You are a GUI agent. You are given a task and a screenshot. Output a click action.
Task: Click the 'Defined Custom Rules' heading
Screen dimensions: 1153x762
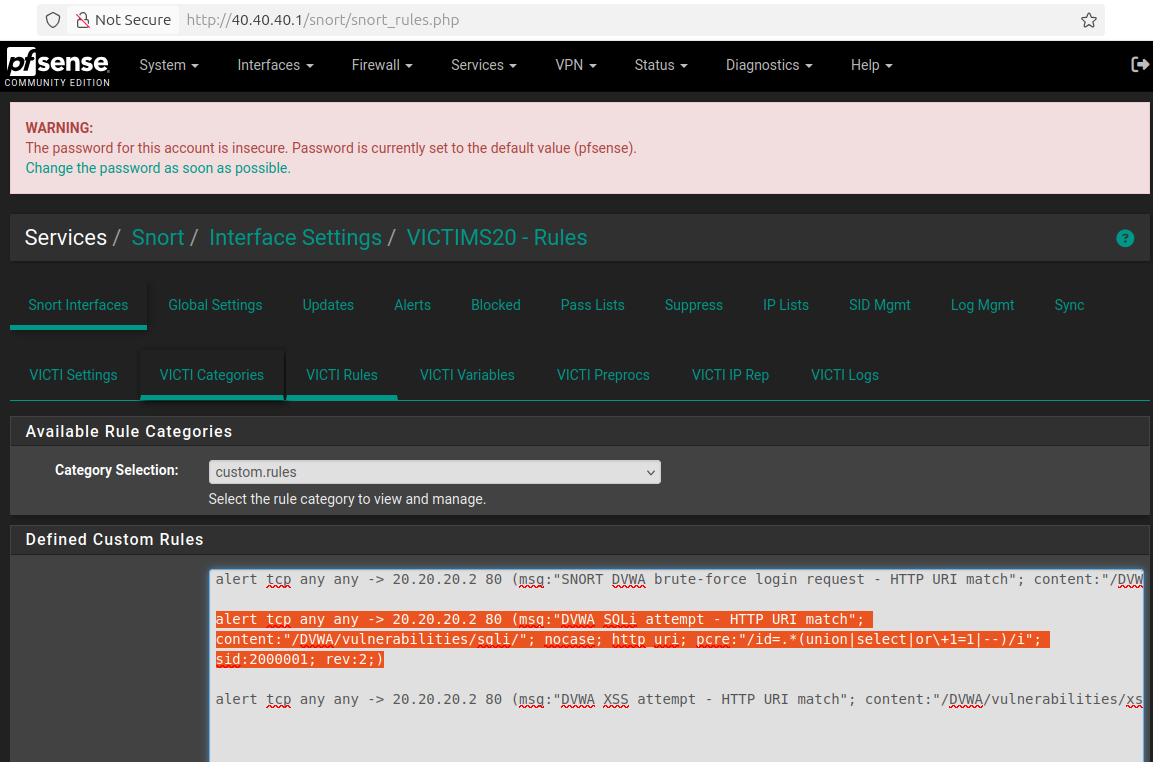(114, 540)
